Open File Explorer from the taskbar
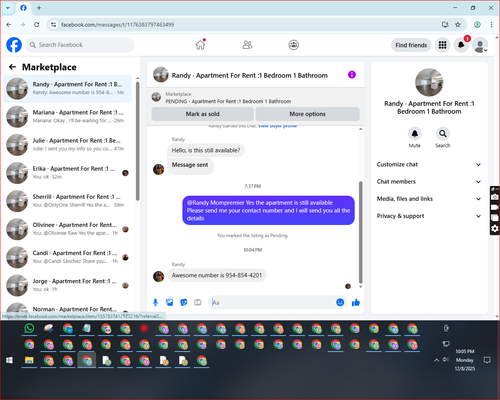 29,360
